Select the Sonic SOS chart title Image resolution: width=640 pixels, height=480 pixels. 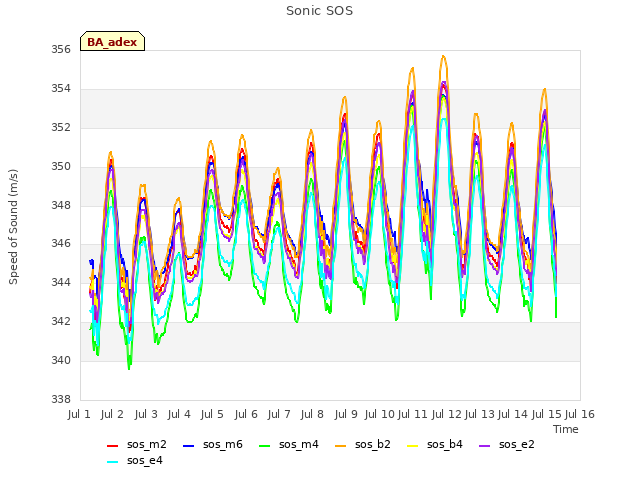click(319, 11)
